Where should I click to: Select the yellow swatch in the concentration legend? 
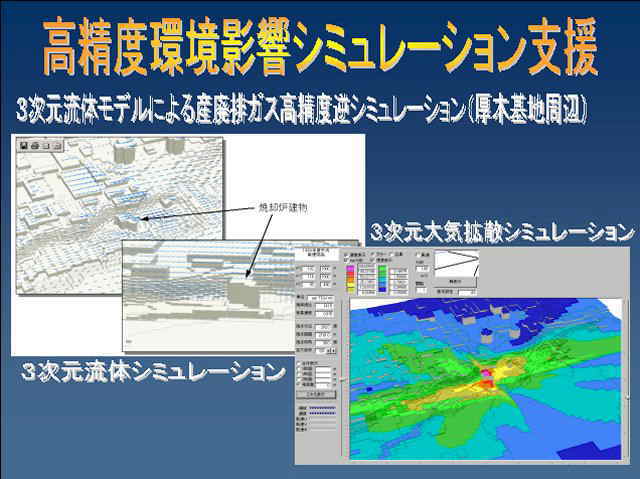[351, 283]
